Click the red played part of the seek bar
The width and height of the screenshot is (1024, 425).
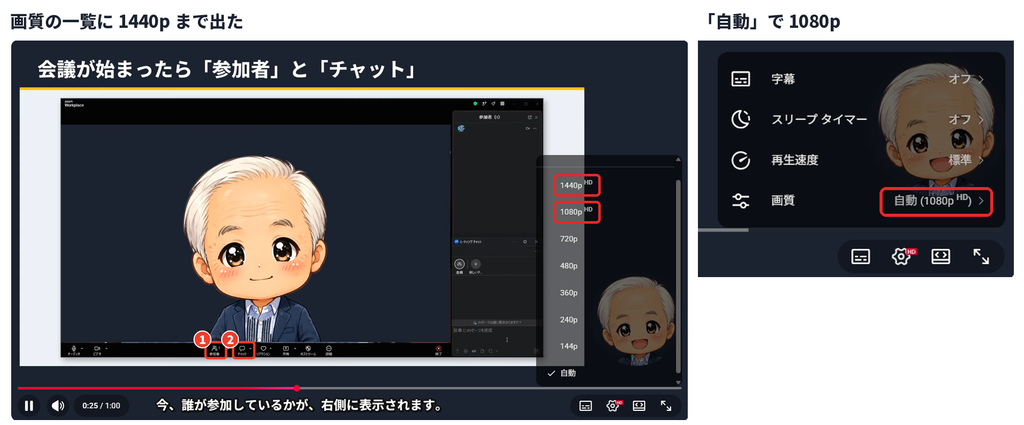(x=157, y=388)
